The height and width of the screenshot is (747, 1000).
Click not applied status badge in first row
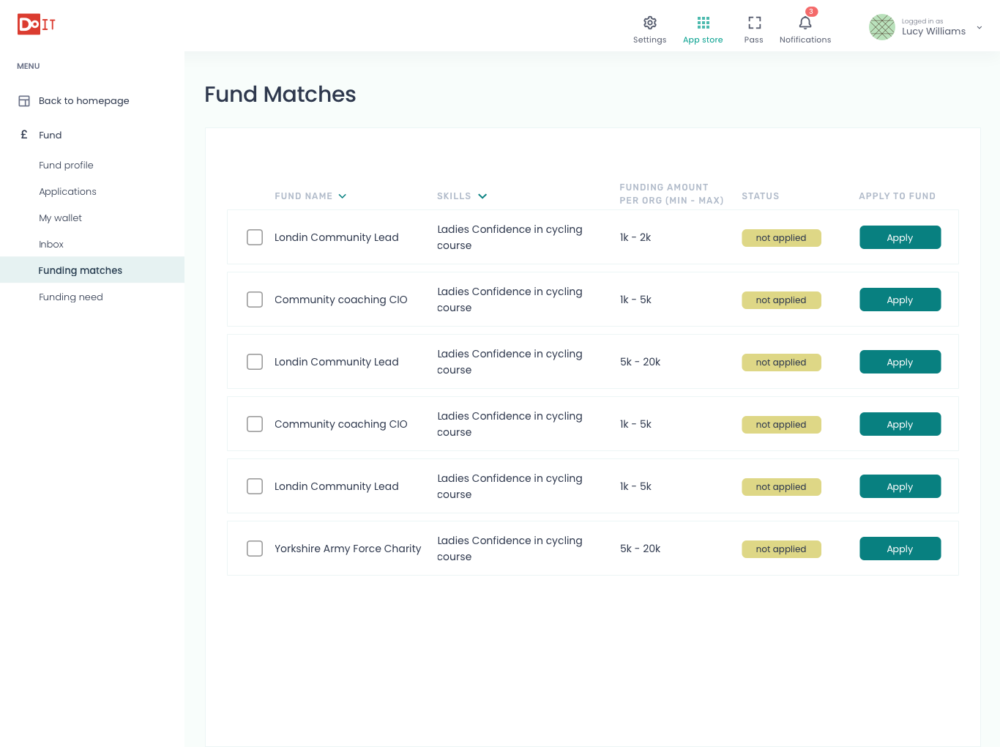coord(781,238)
